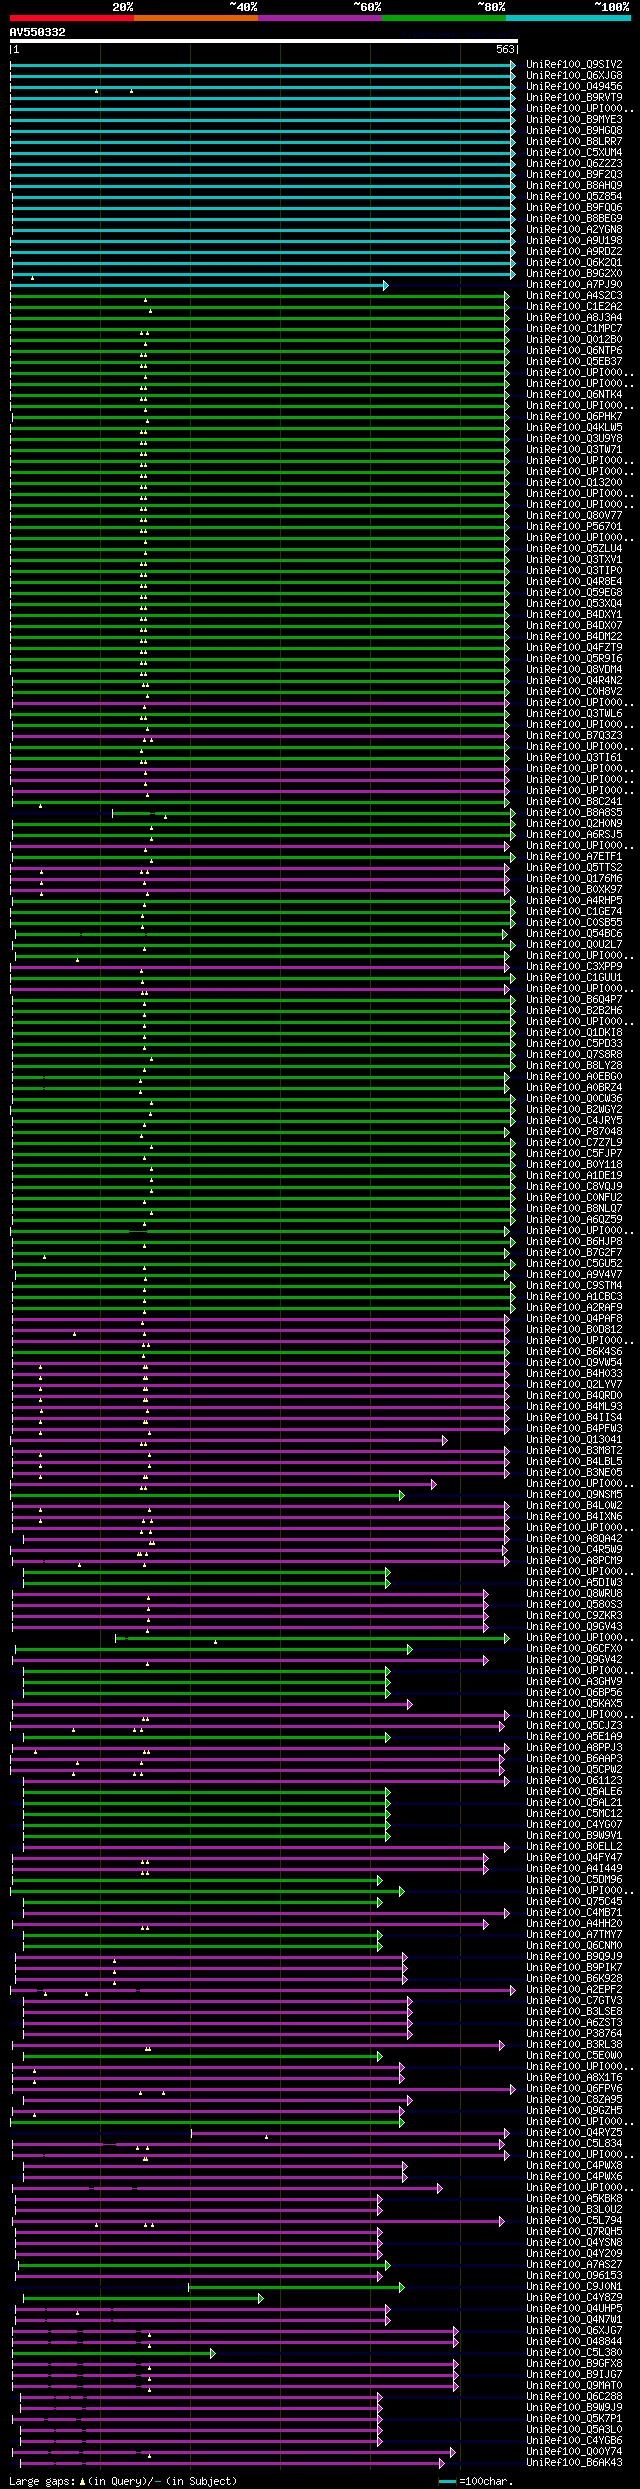Click hit UniRef100_C7Z7L9

574,1142
